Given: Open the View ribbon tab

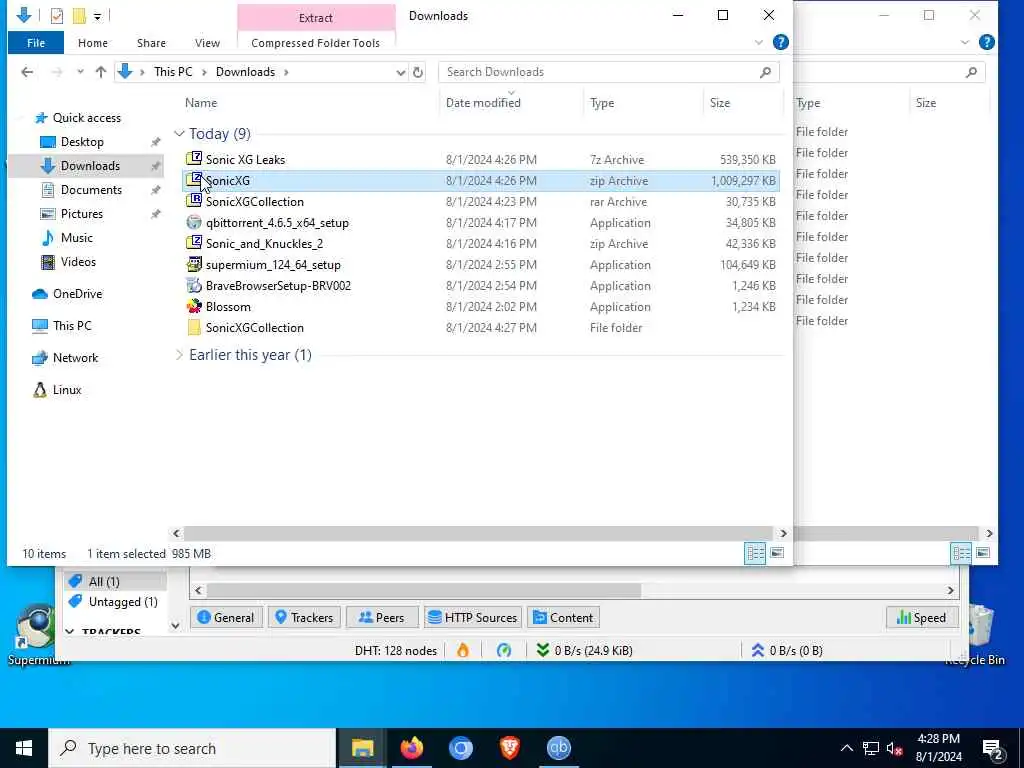Looking at the screenshot, I should click(207, 43).
